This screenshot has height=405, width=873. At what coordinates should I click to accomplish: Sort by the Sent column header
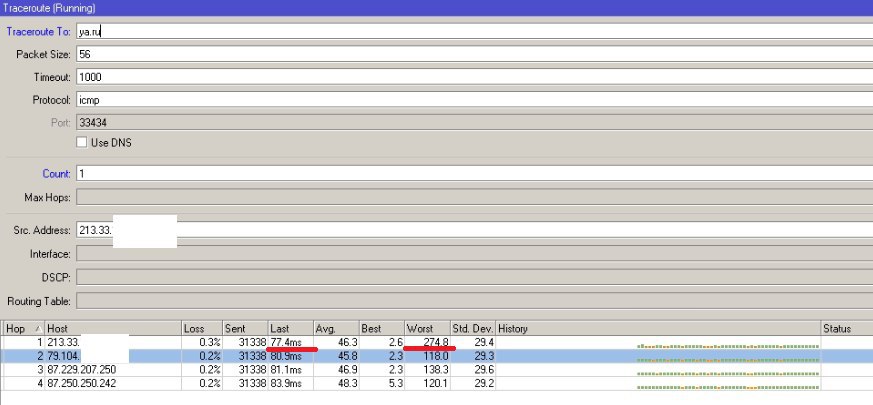245,328
